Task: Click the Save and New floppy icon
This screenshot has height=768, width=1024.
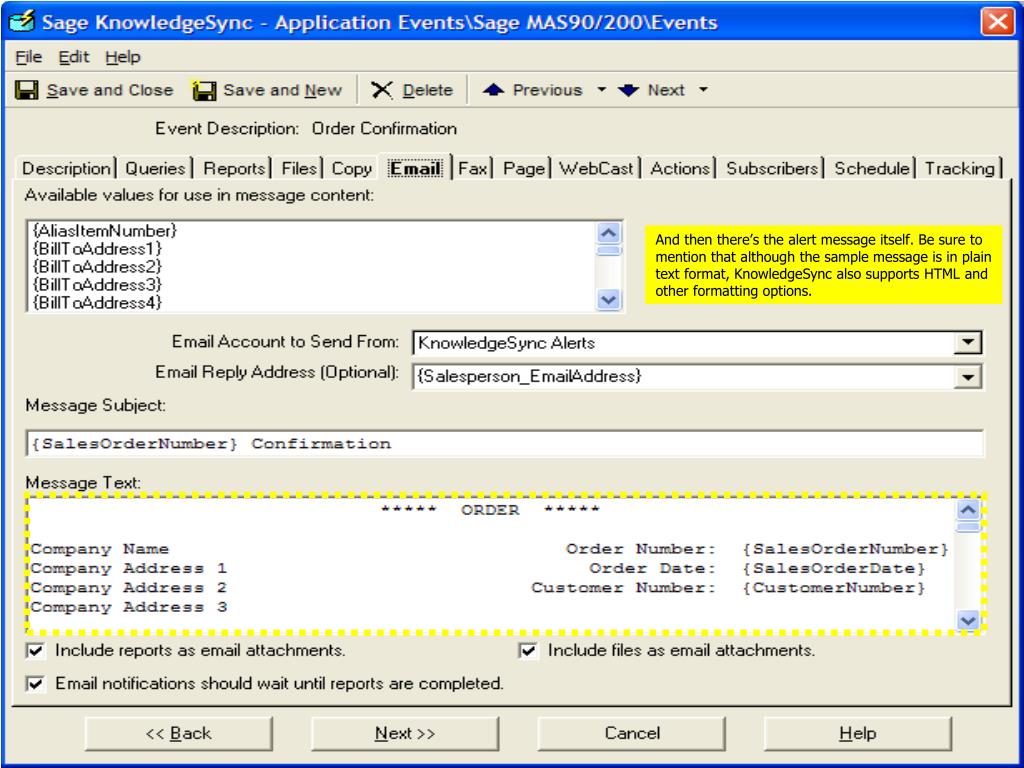Action: coord(204,90)
